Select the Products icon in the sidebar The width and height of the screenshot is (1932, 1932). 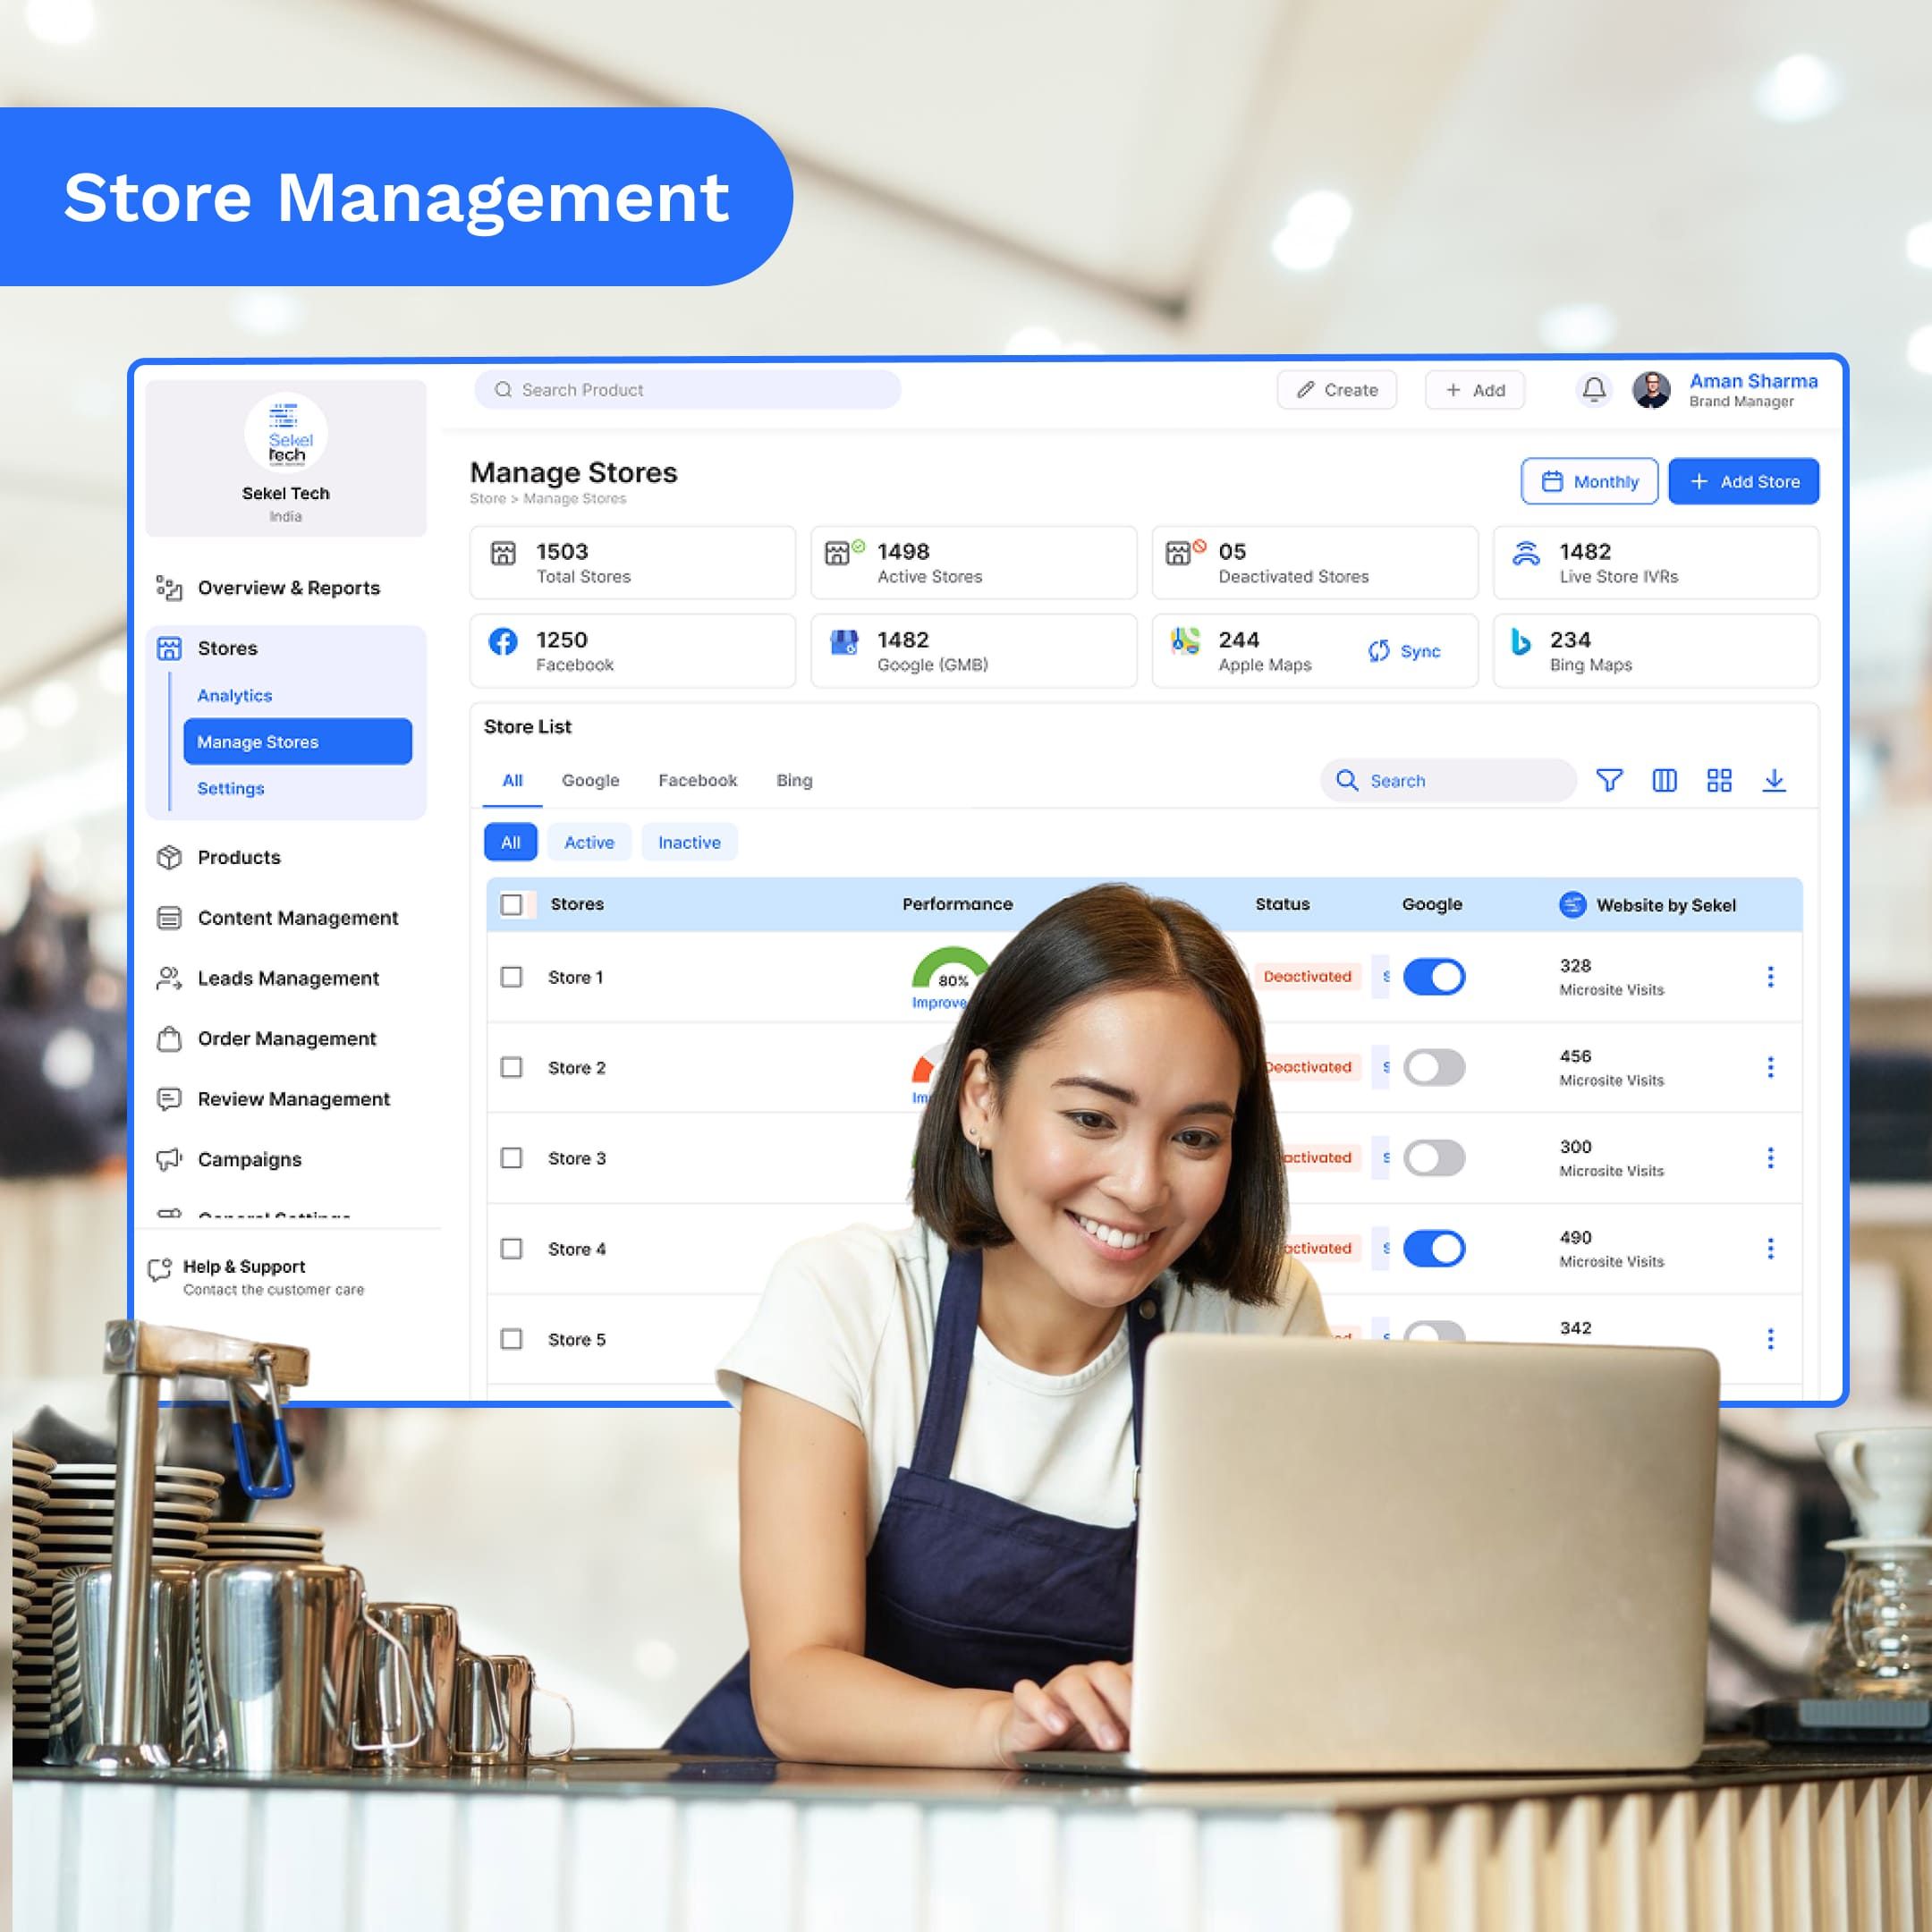tap(170, 857)
